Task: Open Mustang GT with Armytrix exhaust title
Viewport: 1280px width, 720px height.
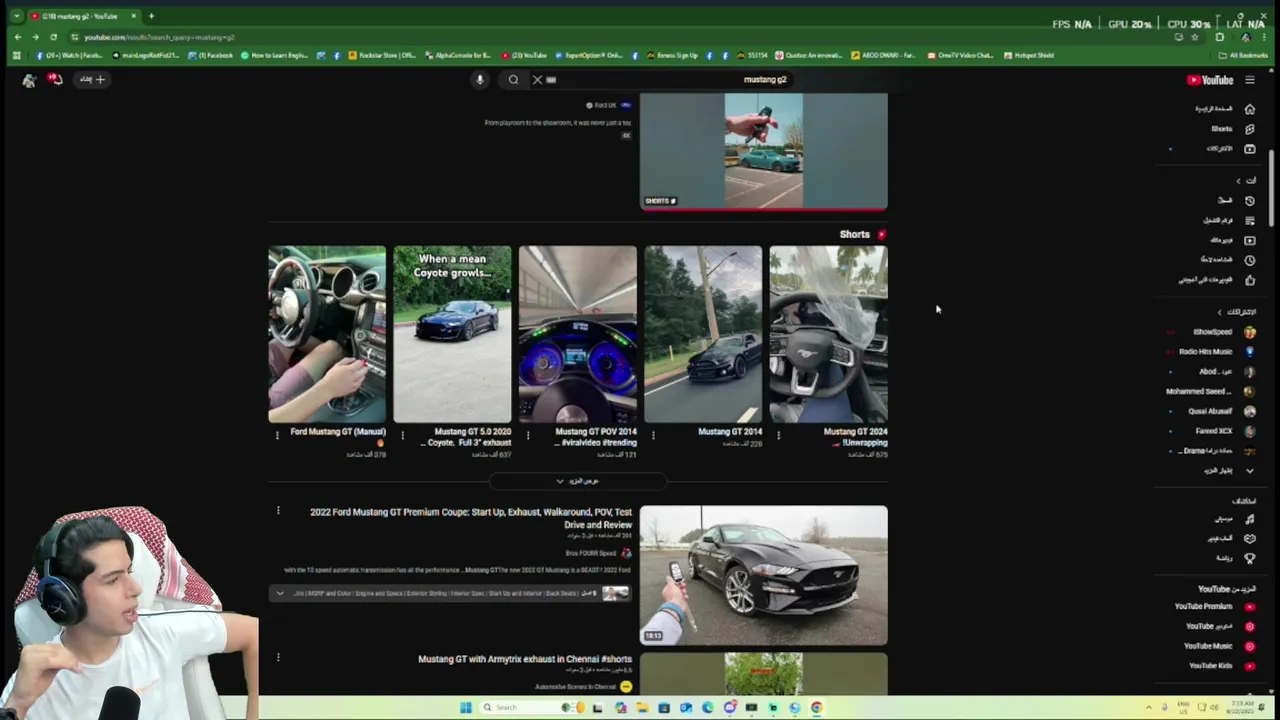Action: click(x=525, y=660)
